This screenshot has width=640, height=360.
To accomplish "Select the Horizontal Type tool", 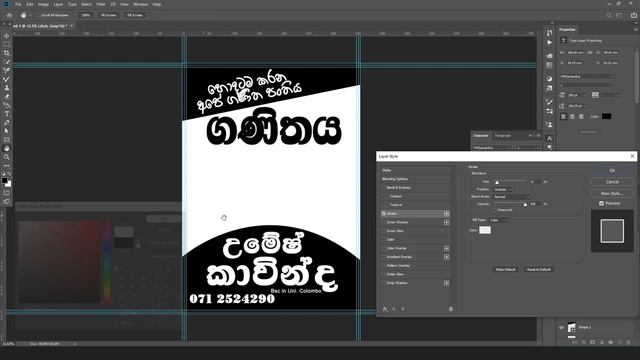I will 7,114.
